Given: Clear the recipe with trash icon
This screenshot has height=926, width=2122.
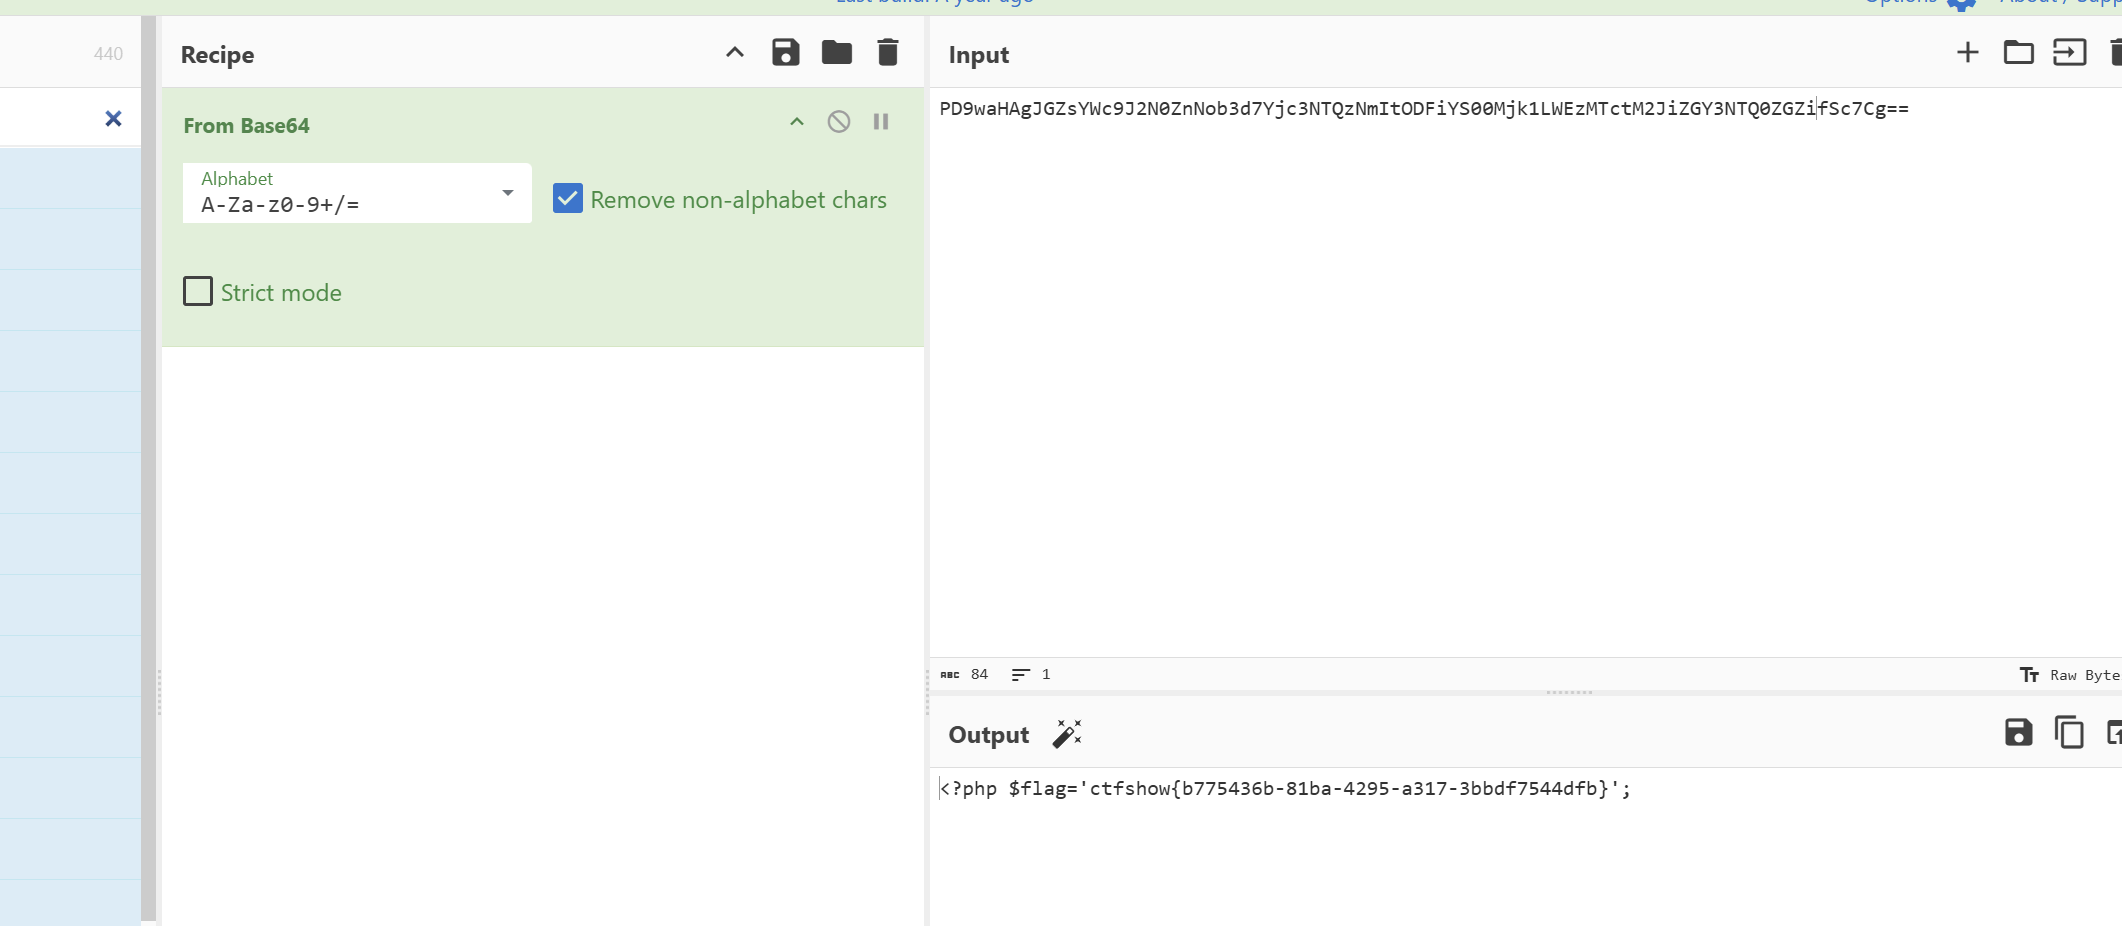Looking at the screenshot, I should (x=887, y=53).
